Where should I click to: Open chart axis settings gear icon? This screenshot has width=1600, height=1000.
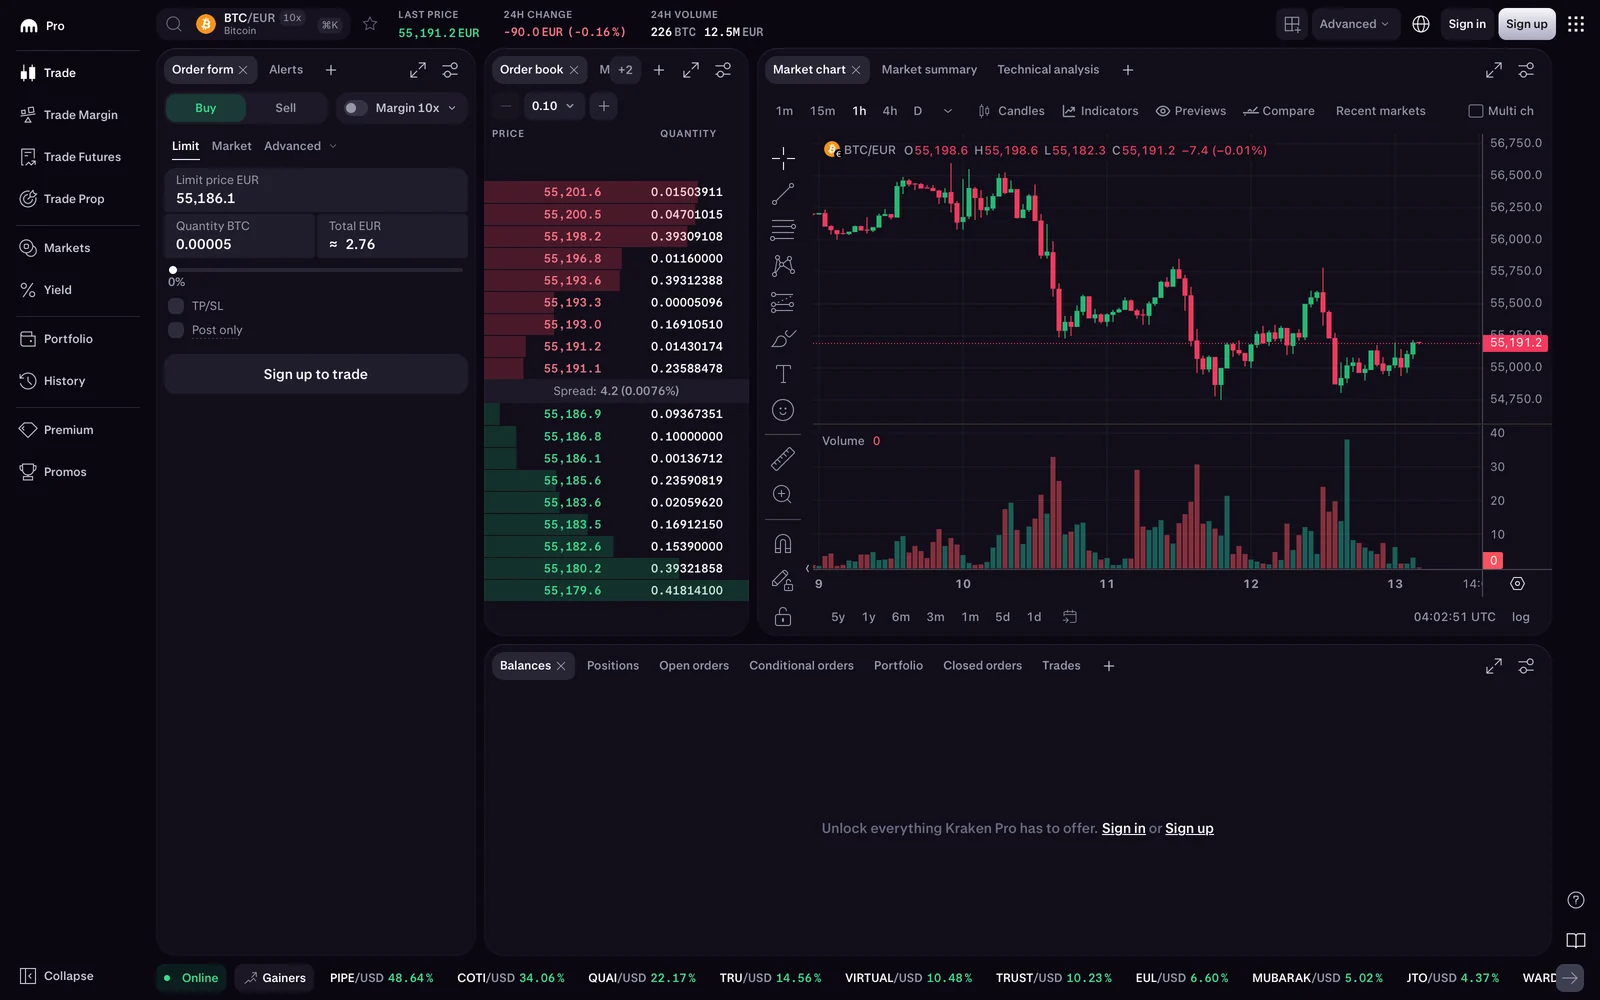tap(1517, 584)
